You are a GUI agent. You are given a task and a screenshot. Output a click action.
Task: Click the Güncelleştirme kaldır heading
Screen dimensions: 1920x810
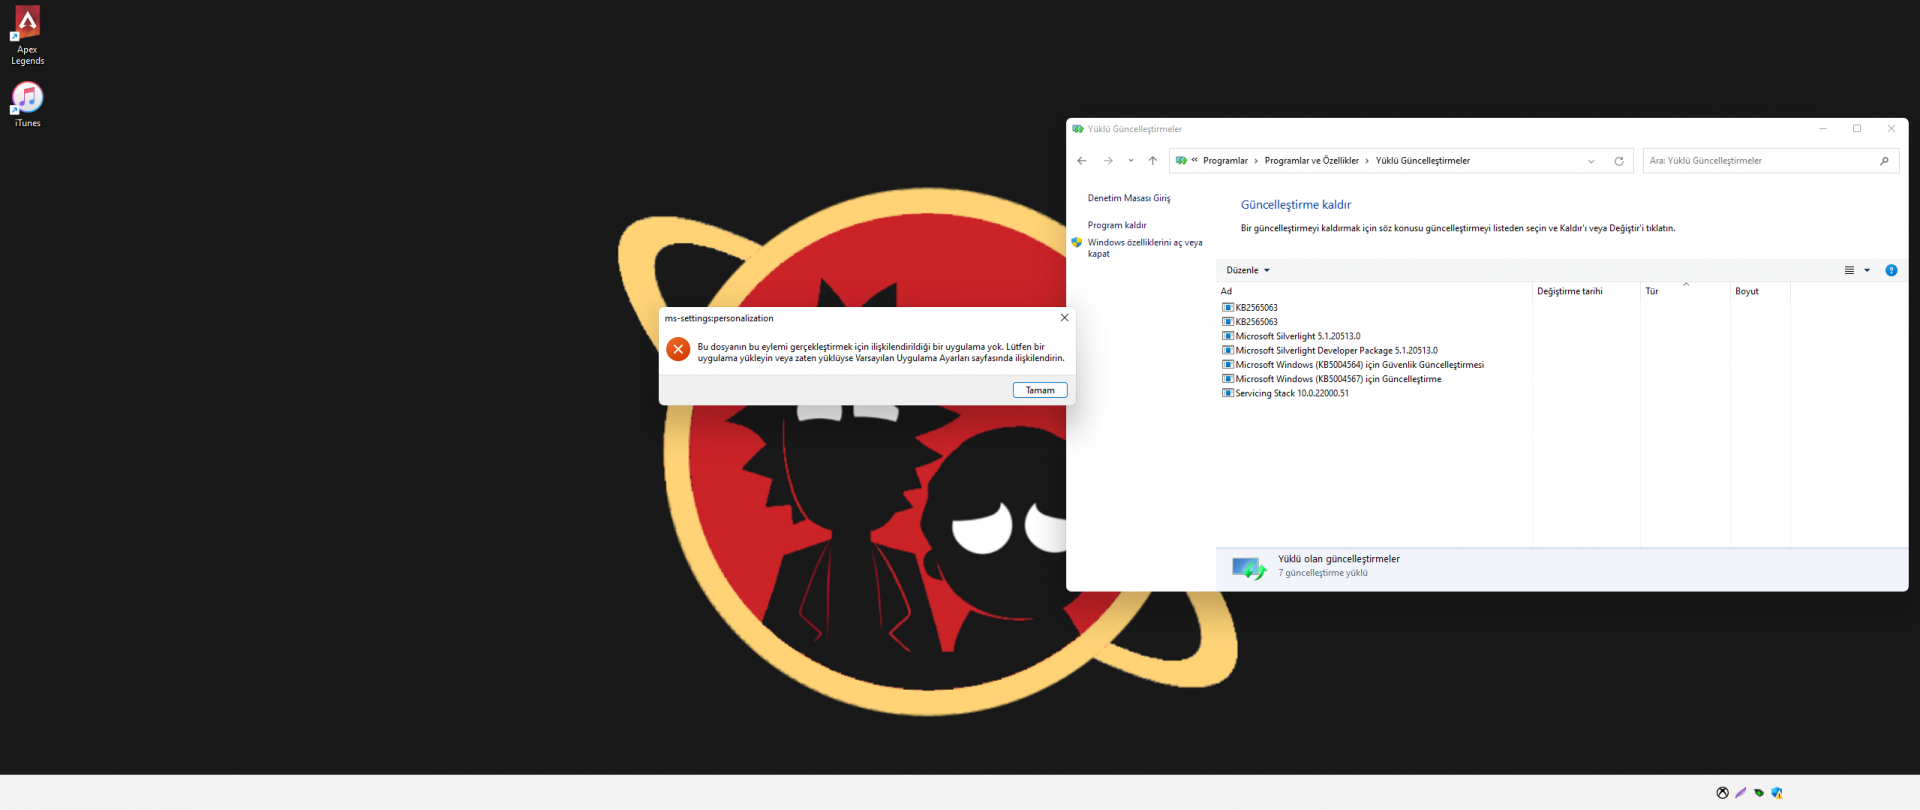[1296, 205]
